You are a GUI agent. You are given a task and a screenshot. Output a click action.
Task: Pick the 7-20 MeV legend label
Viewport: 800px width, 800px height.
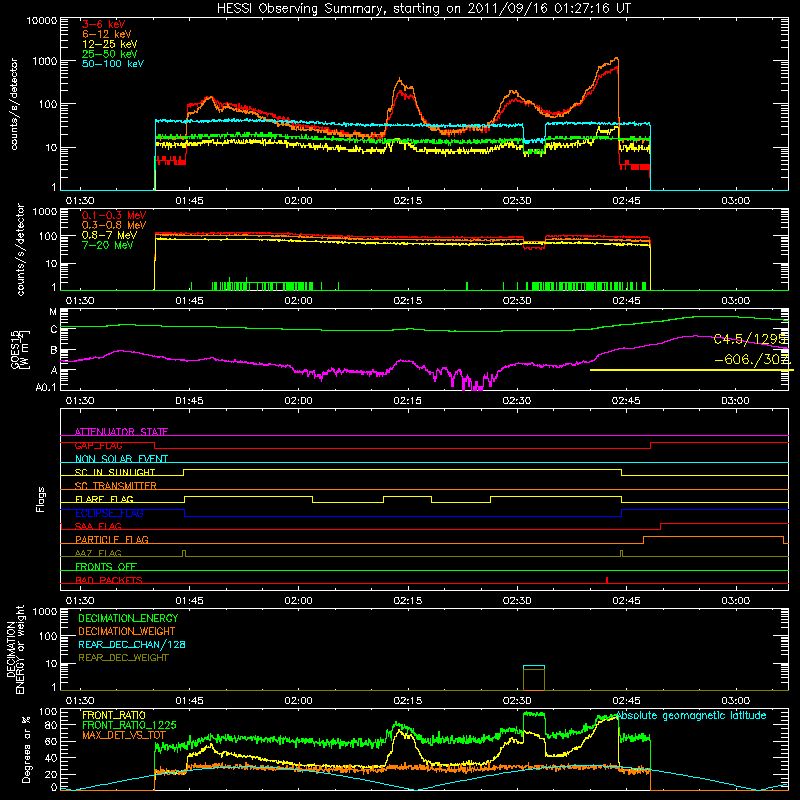(x=108, y=245)
